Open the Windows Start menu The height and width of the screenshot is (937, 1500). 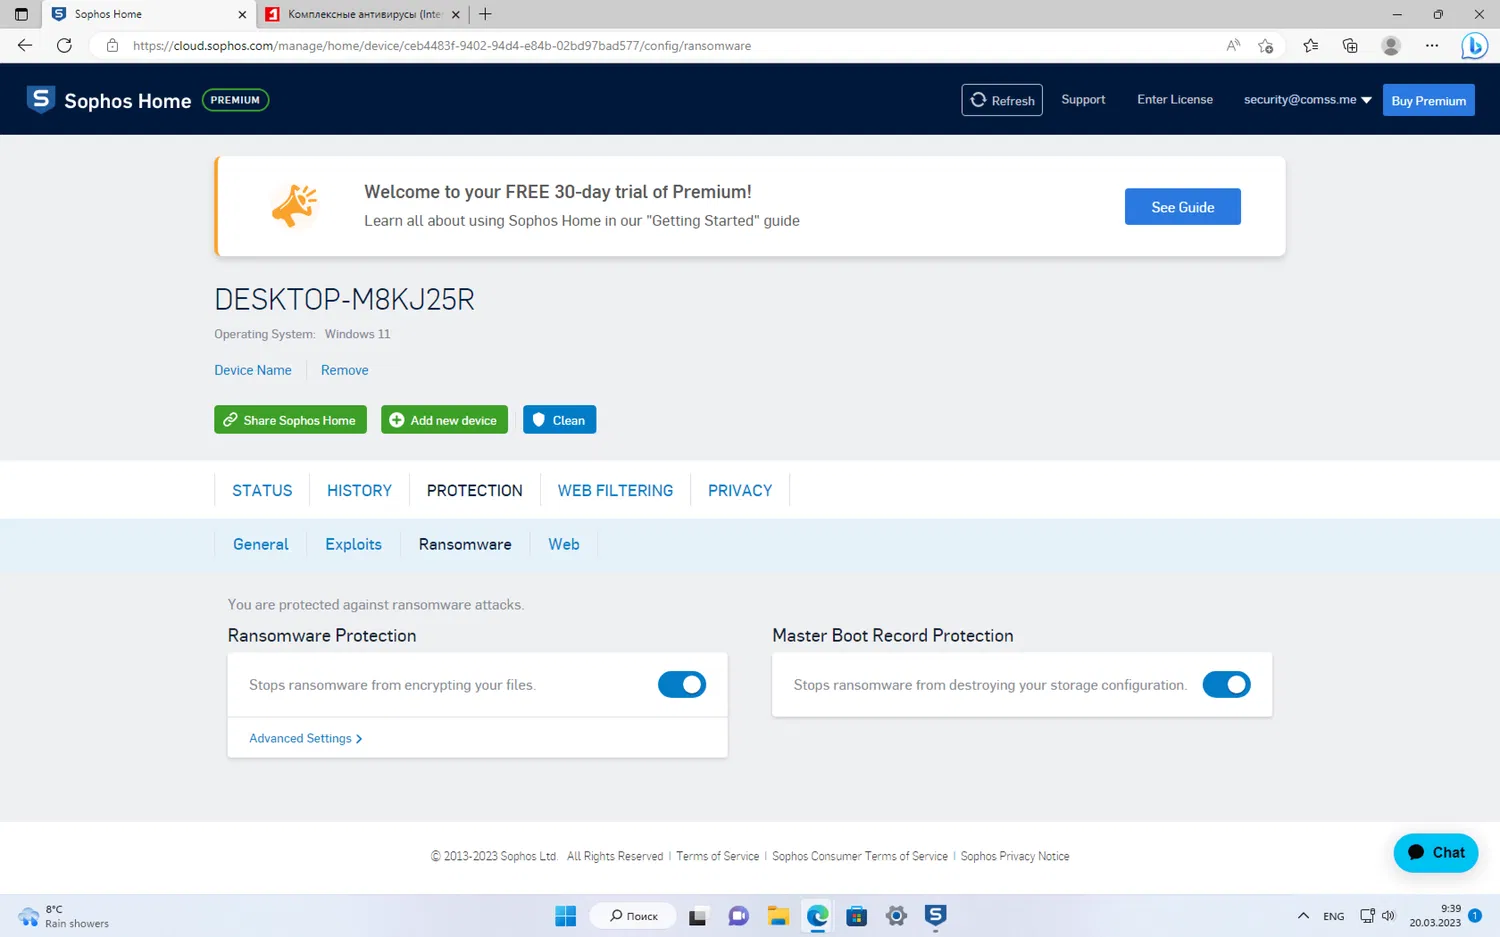coord(566,916)
